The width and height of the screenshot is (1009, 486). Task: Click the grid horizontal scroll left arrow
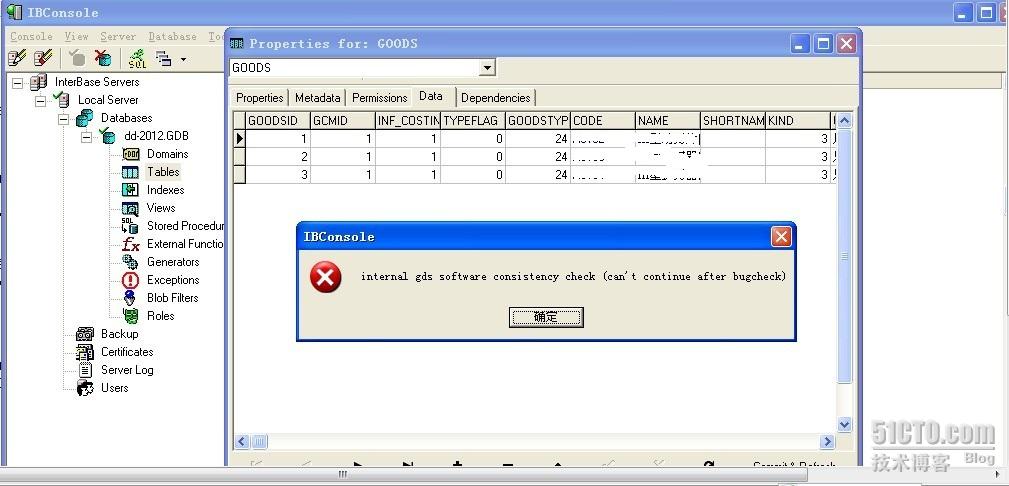click(241, 442)
